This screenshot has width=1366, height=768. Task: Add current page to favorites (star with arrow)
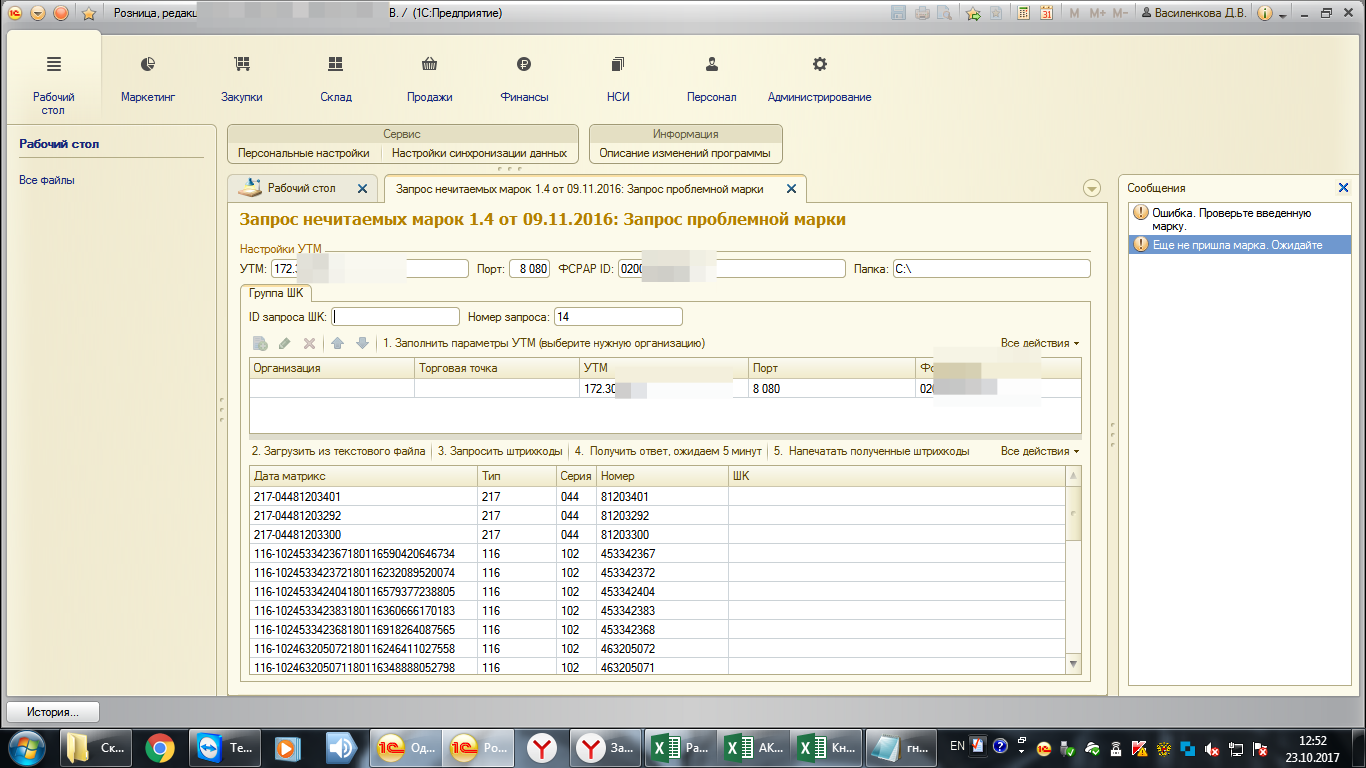pos(973,14)
